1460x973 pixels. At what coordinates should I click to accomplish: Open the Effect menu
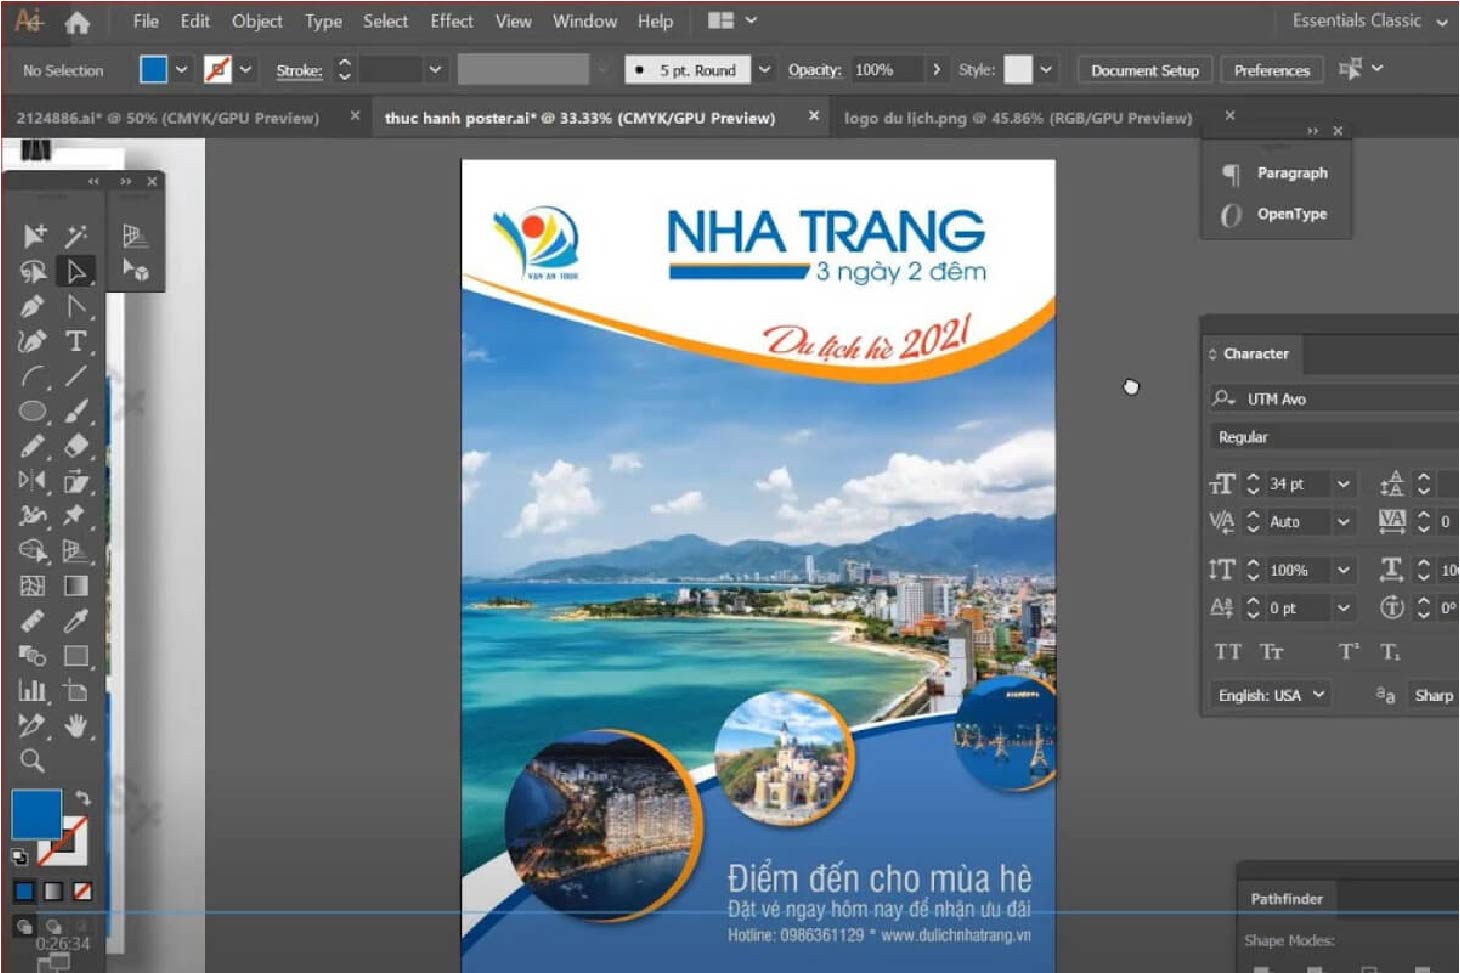click(451, 21)
